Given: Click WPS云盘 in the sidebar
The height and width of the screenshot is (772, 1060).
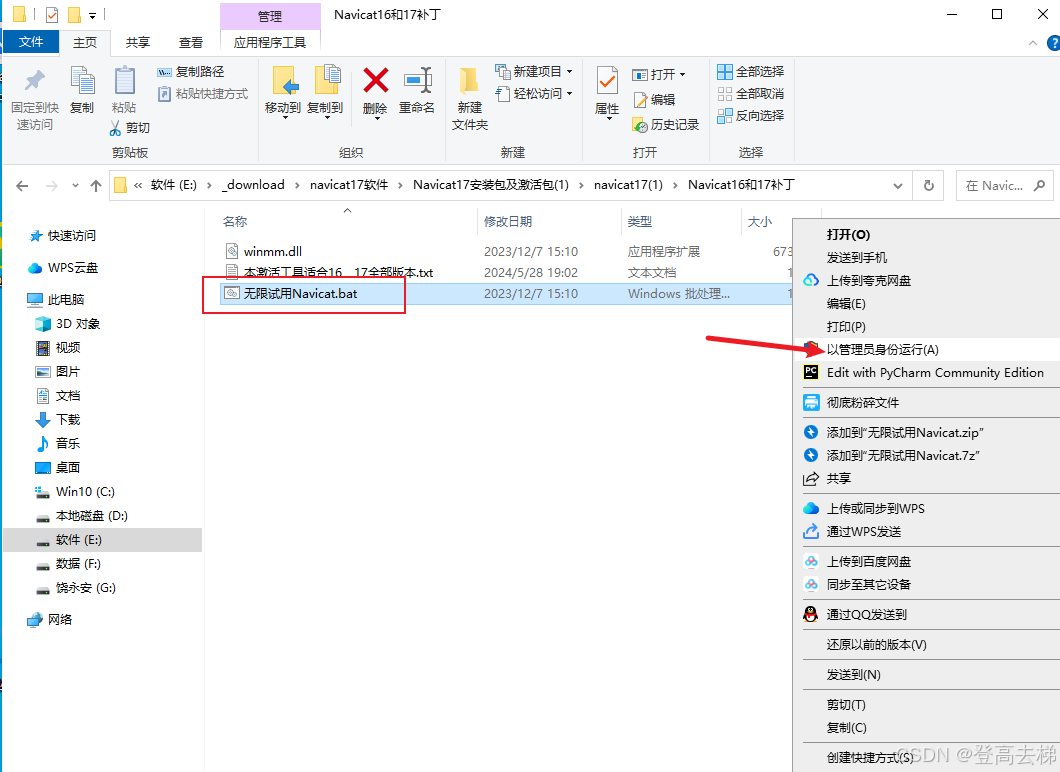Looking at the screenshot, I should coord(72,268).
